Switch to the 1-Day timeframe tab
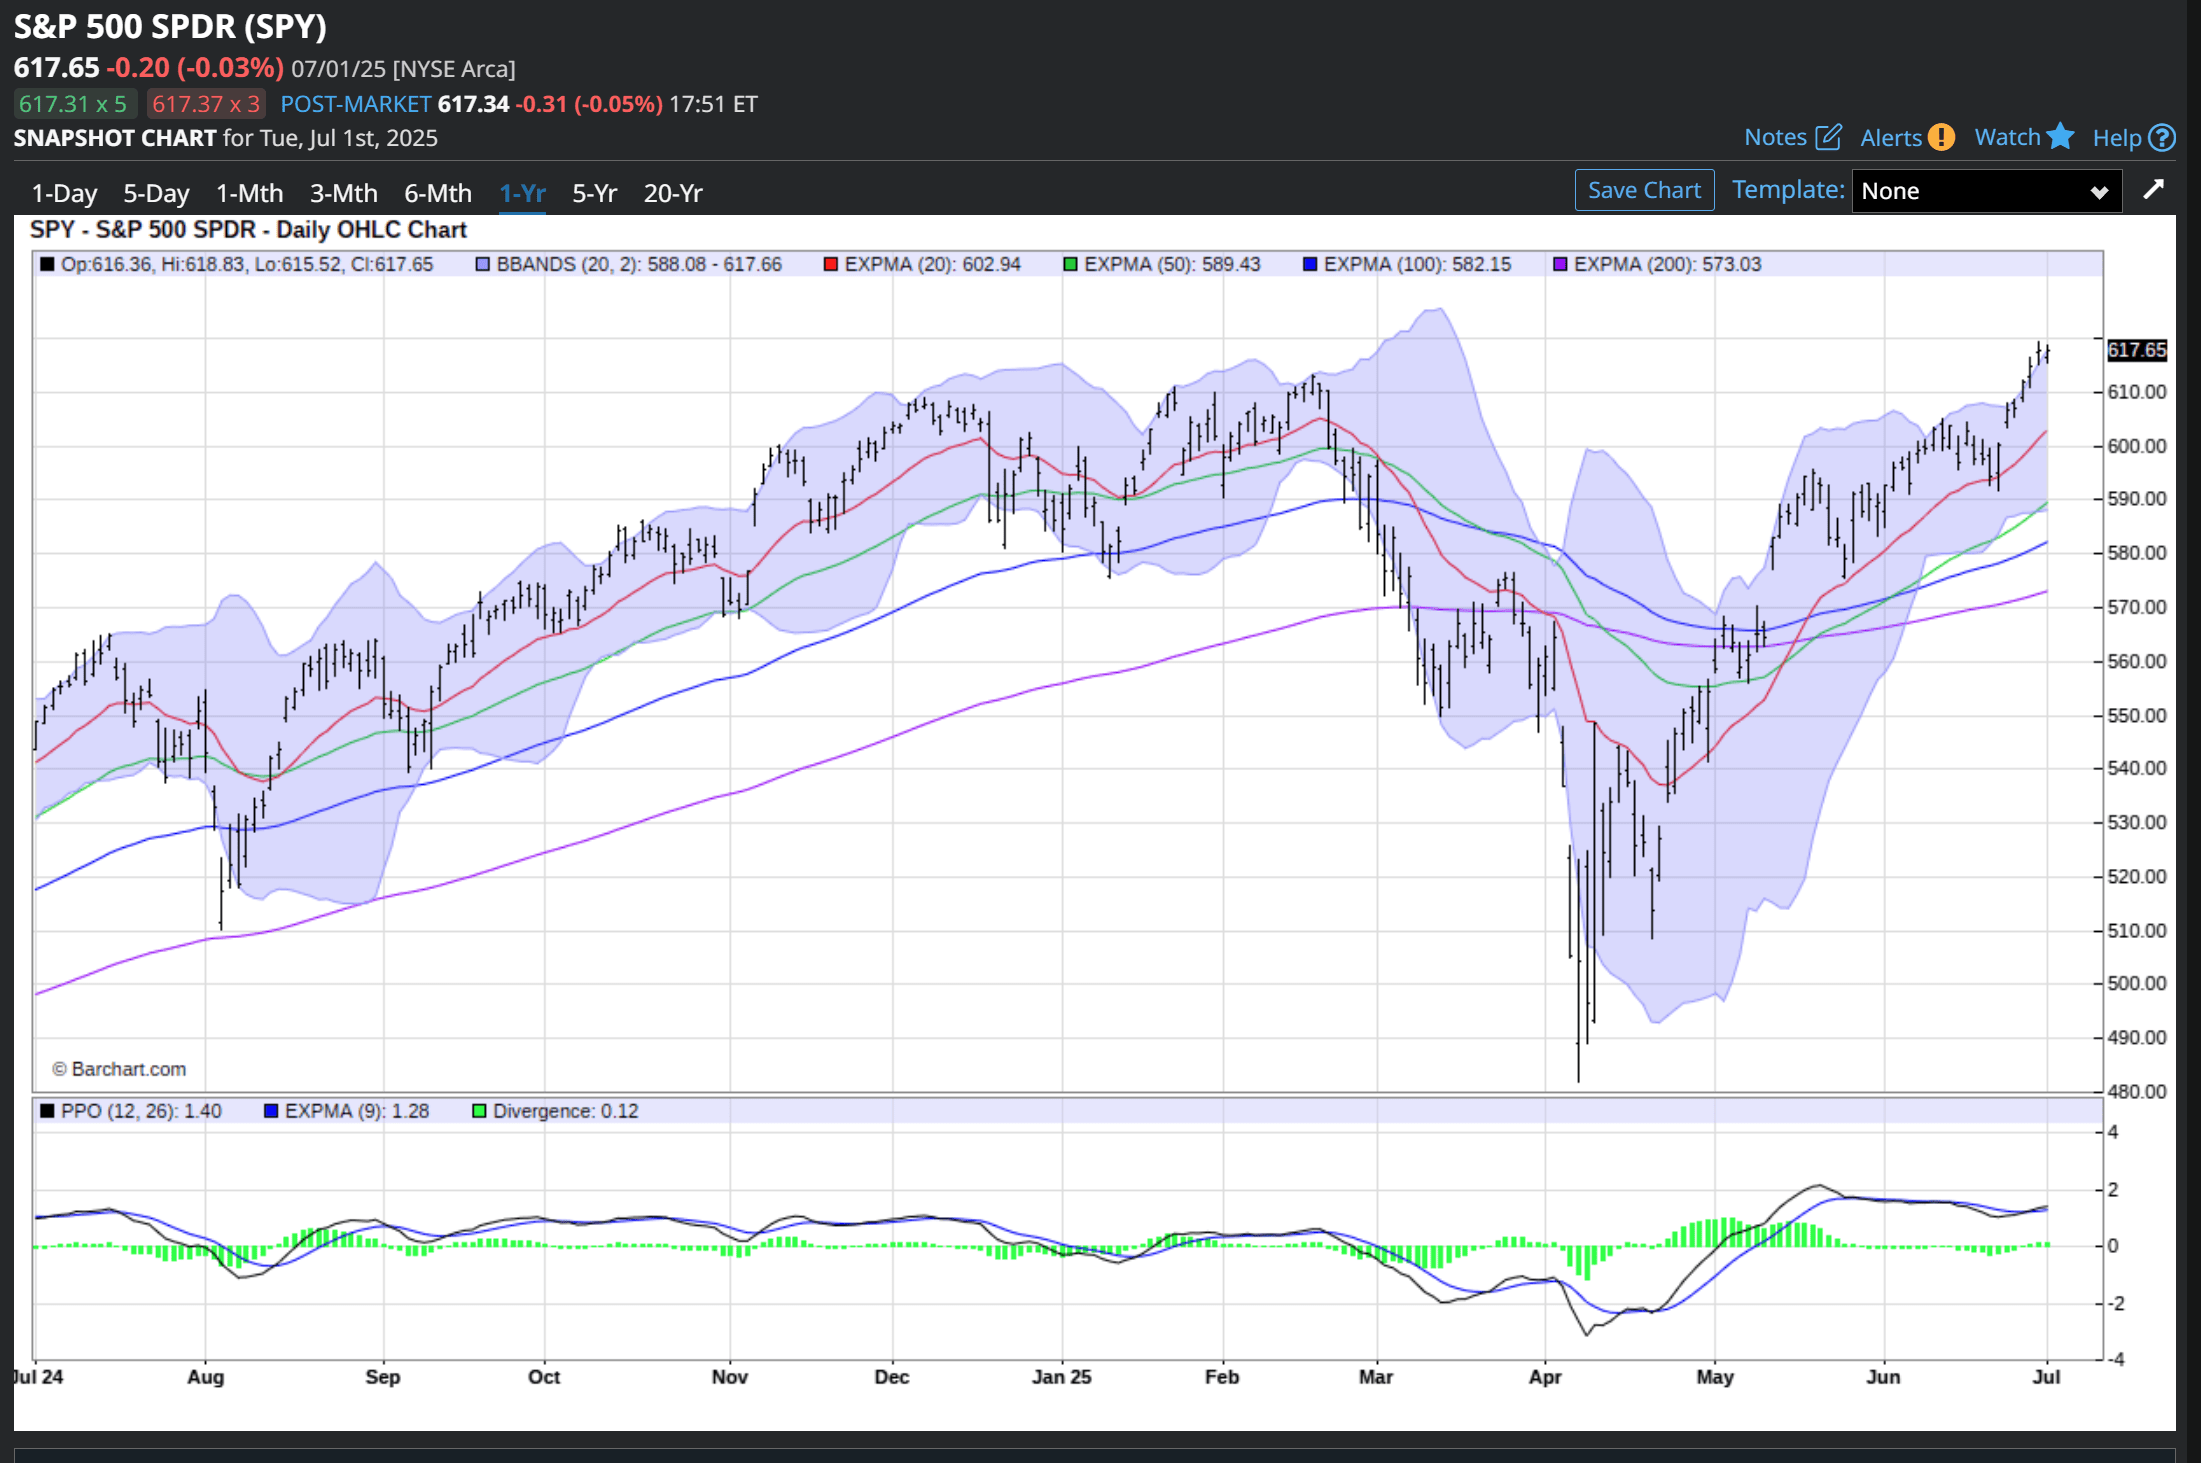 coord(64,193)
